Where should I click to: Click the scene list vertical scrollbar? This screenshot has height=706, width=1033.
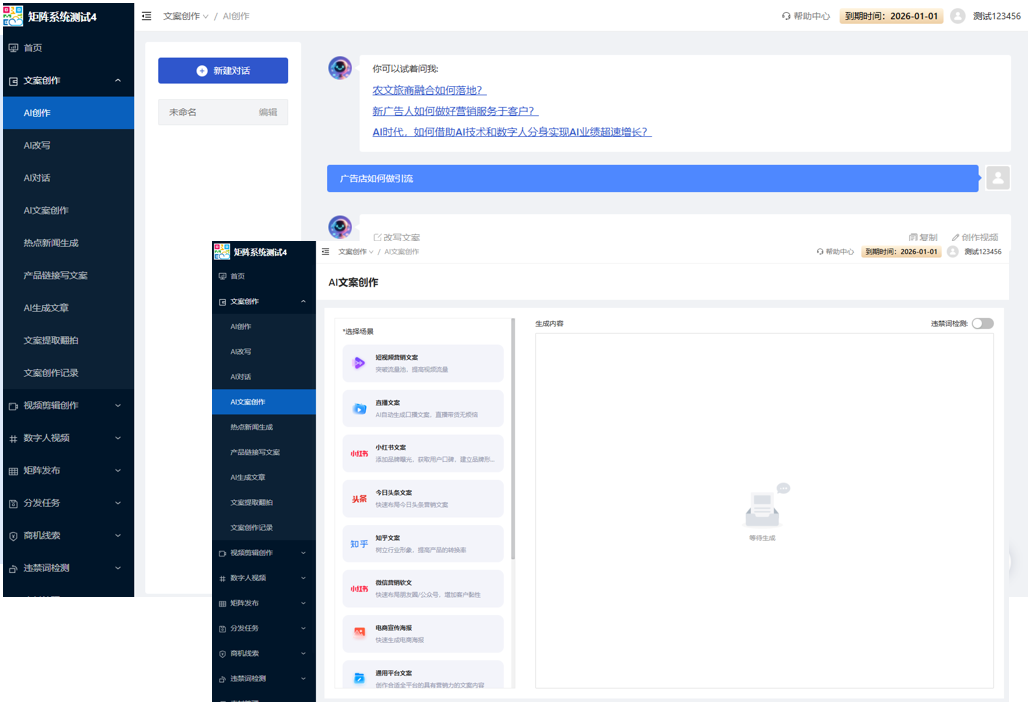pyautogui.click(x=513, y=440)
